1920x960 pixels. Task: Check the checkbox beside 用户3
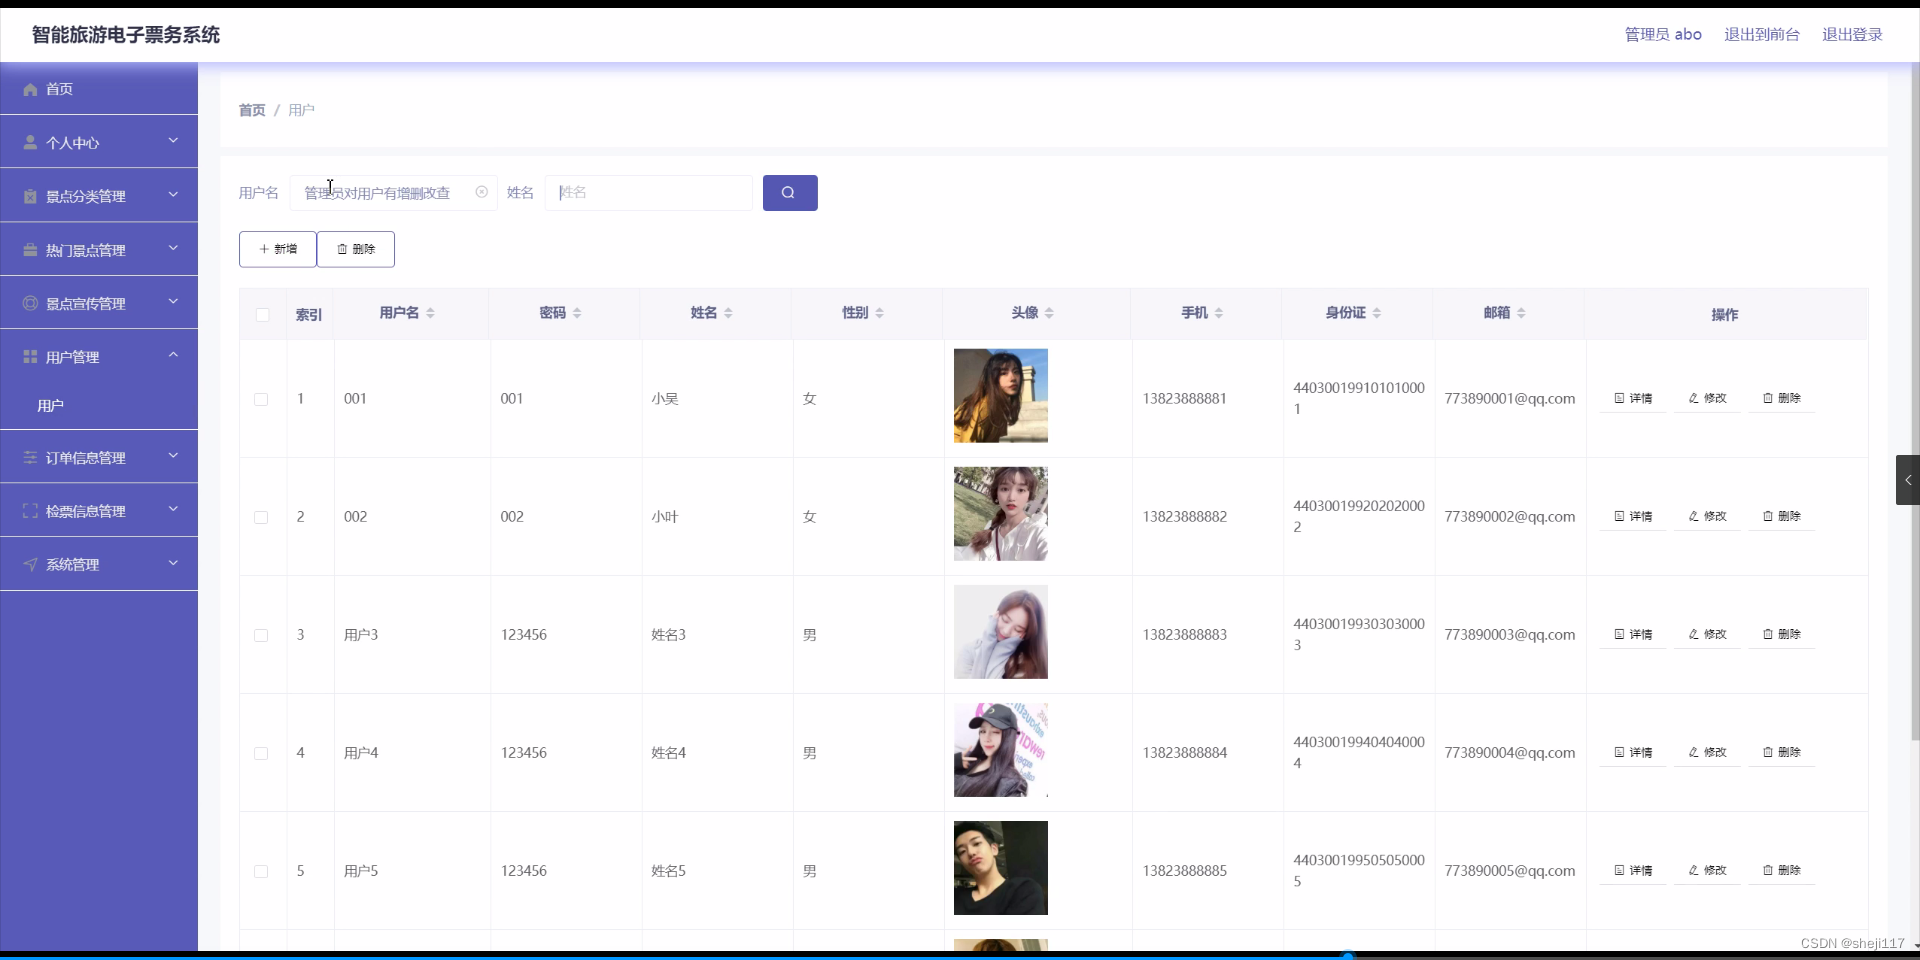261,635
